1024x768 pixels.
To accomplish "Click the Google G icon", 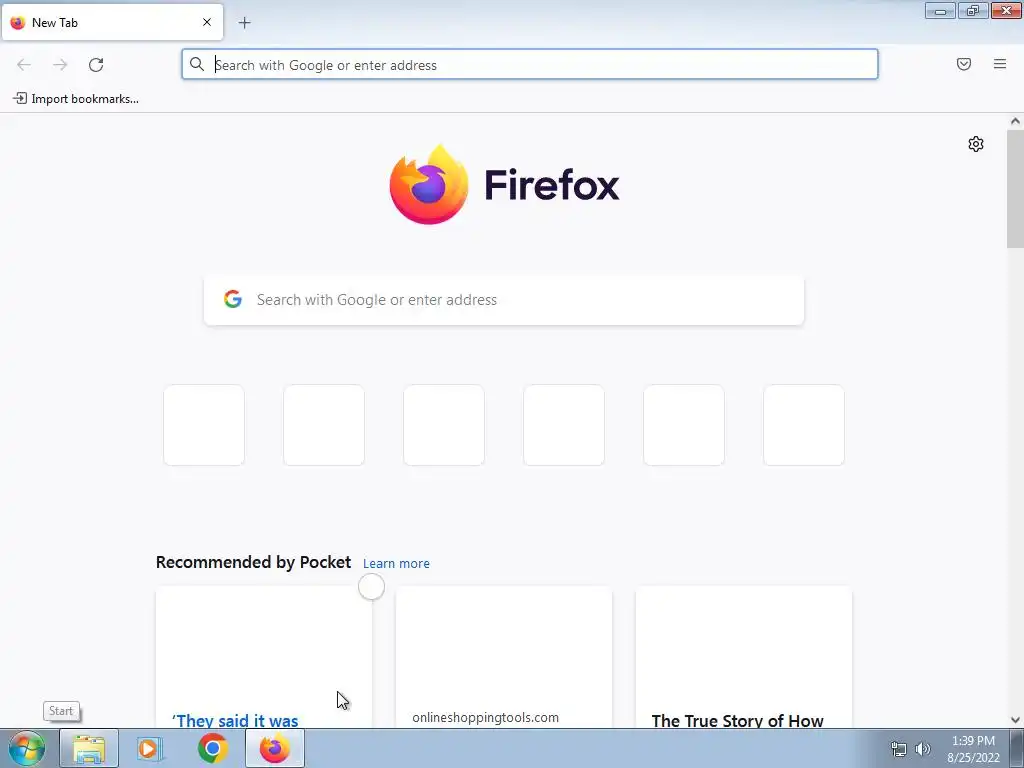I will tap(233, 299).
